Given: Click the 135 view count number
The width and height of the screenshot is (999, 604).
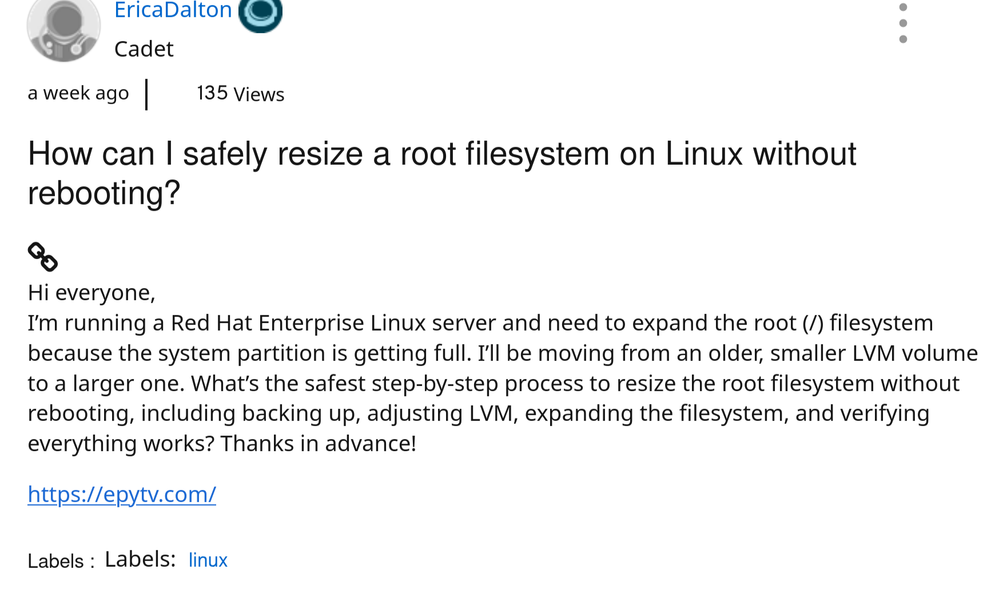Looking at the screenshot, I should click(212, 93).
